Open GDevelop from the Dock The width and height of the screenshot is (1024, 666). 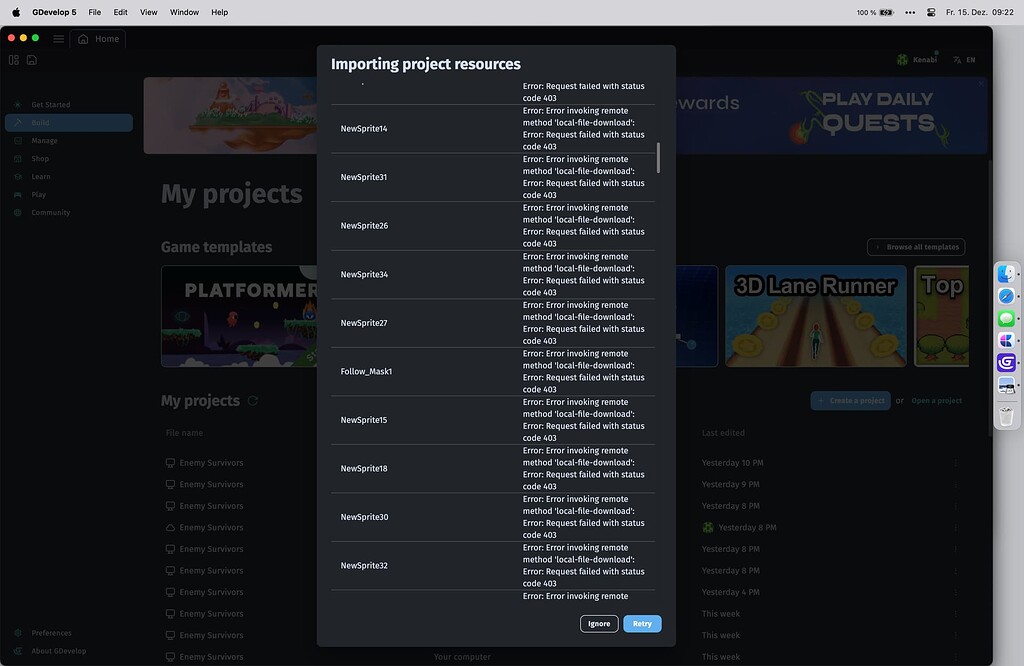click(x=1006, y=362)
